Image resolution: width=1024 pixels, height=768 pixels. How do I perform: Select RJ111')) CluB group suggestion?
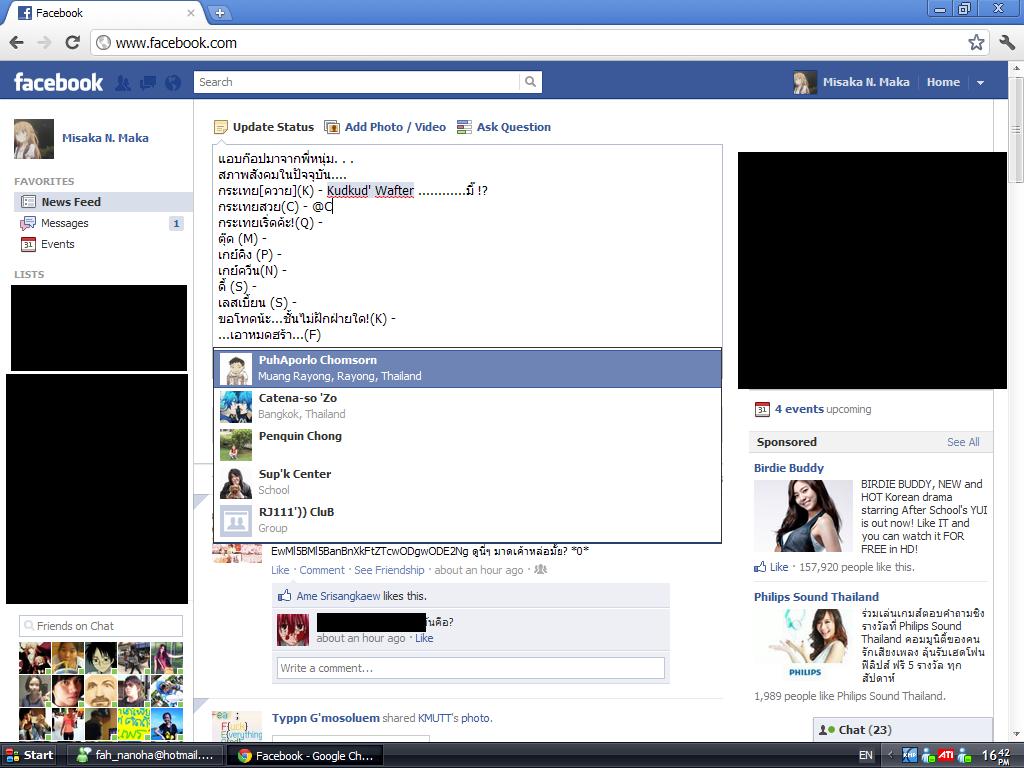tap(468, 520)
